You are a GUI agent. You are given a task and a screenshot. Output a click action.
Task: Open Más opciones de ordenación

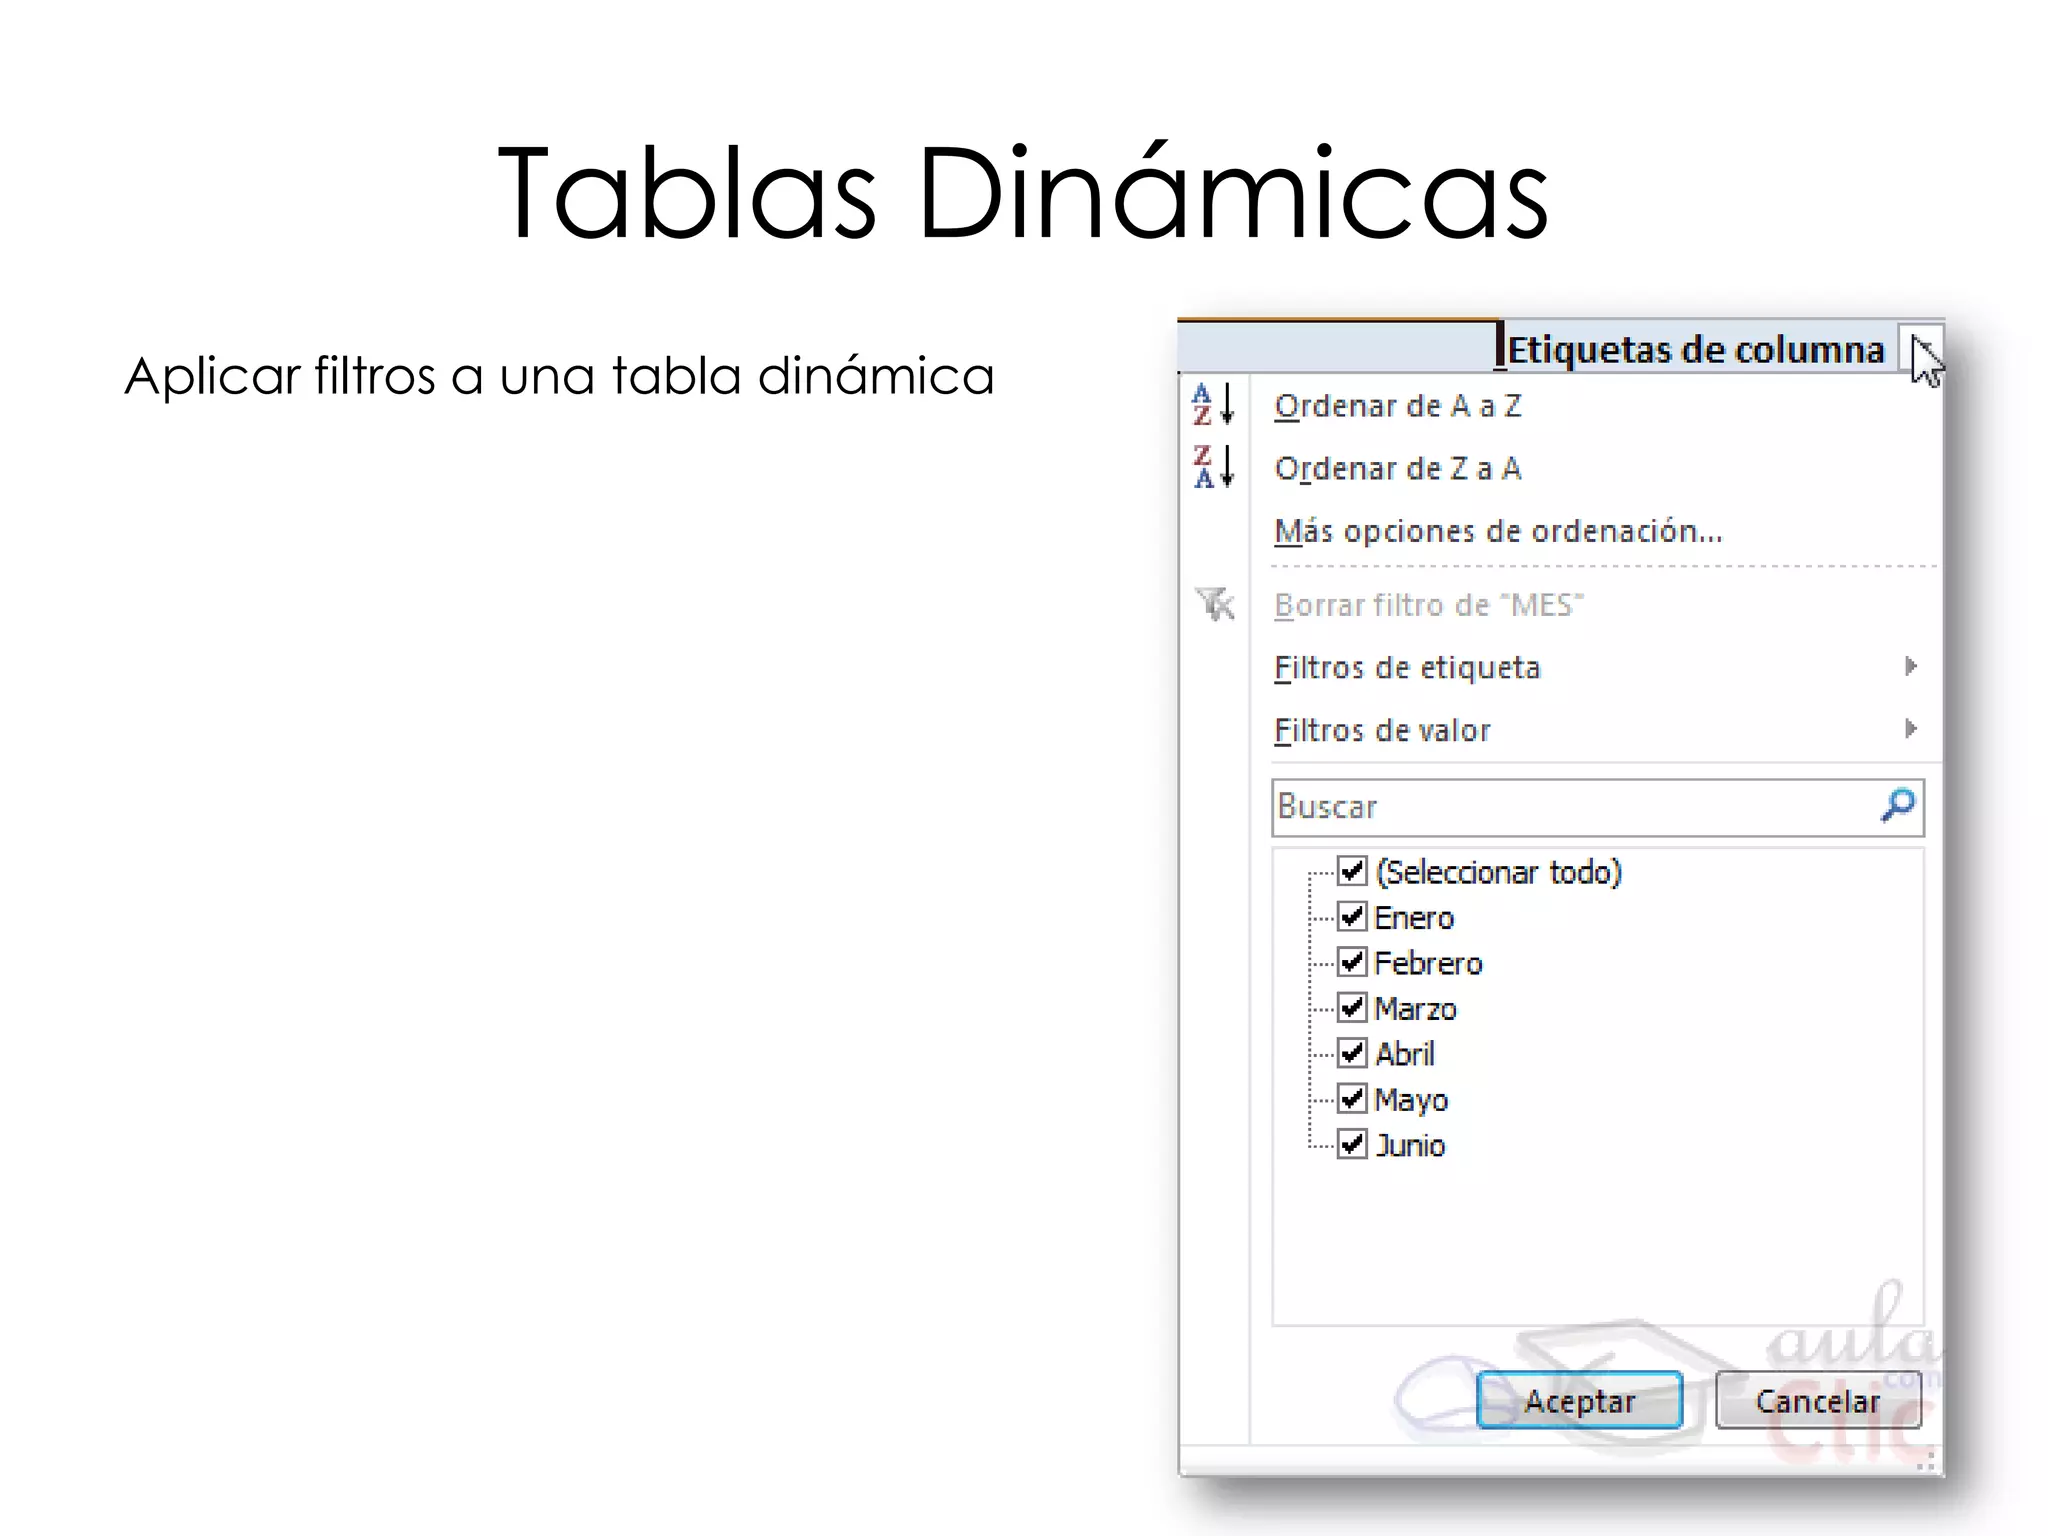(x=1498, y=531)
